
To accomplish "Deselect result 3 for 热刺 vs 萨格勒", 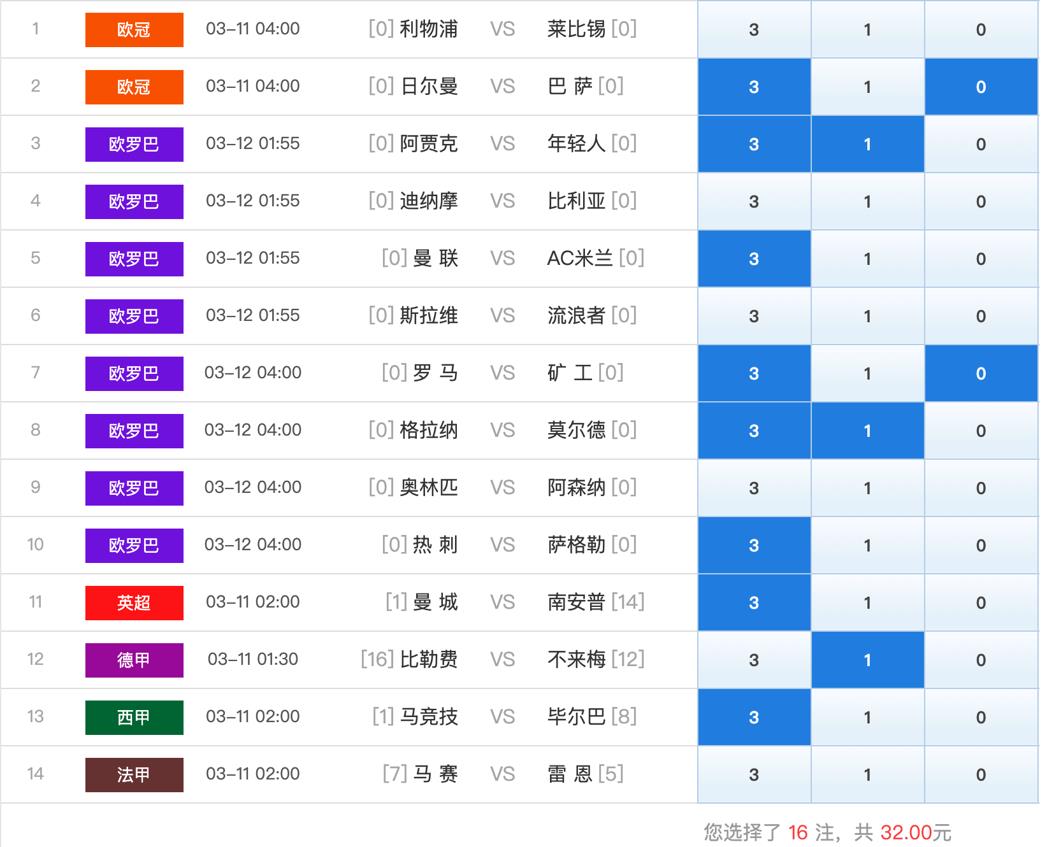I will point(754,545).
